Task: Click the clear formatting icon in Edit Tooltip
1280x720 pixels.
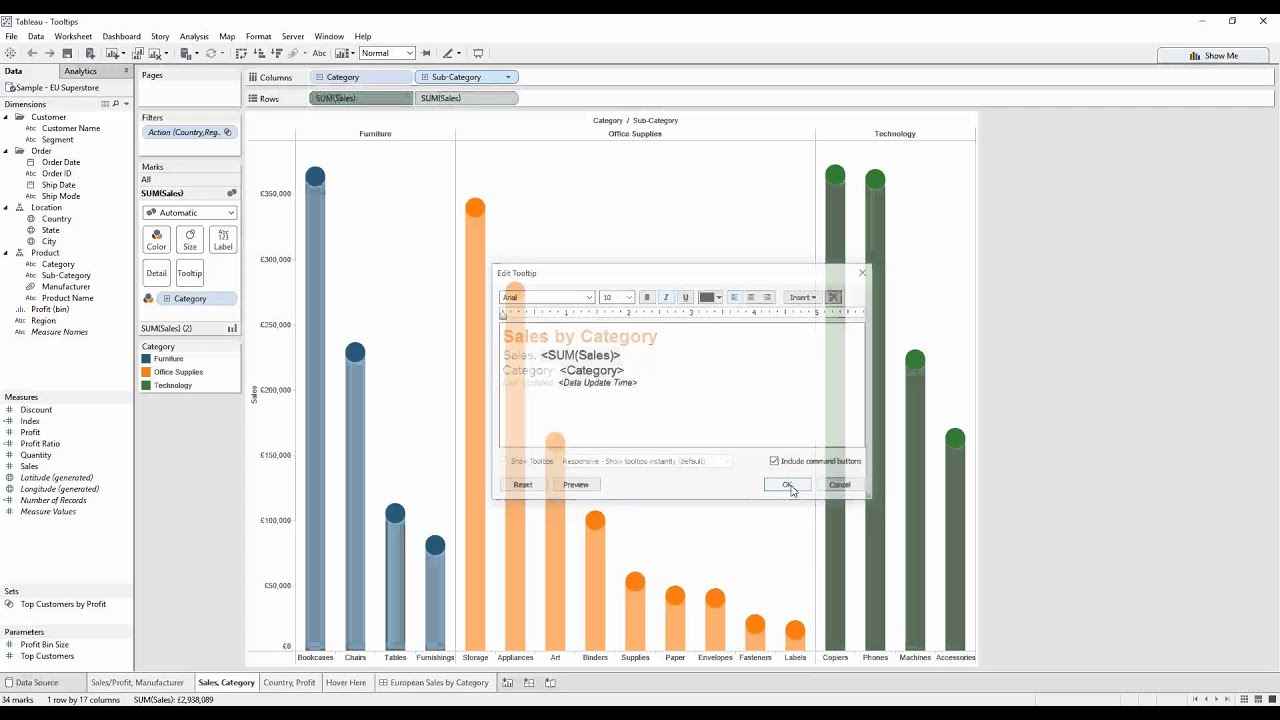Action: [x=834, y=297]
